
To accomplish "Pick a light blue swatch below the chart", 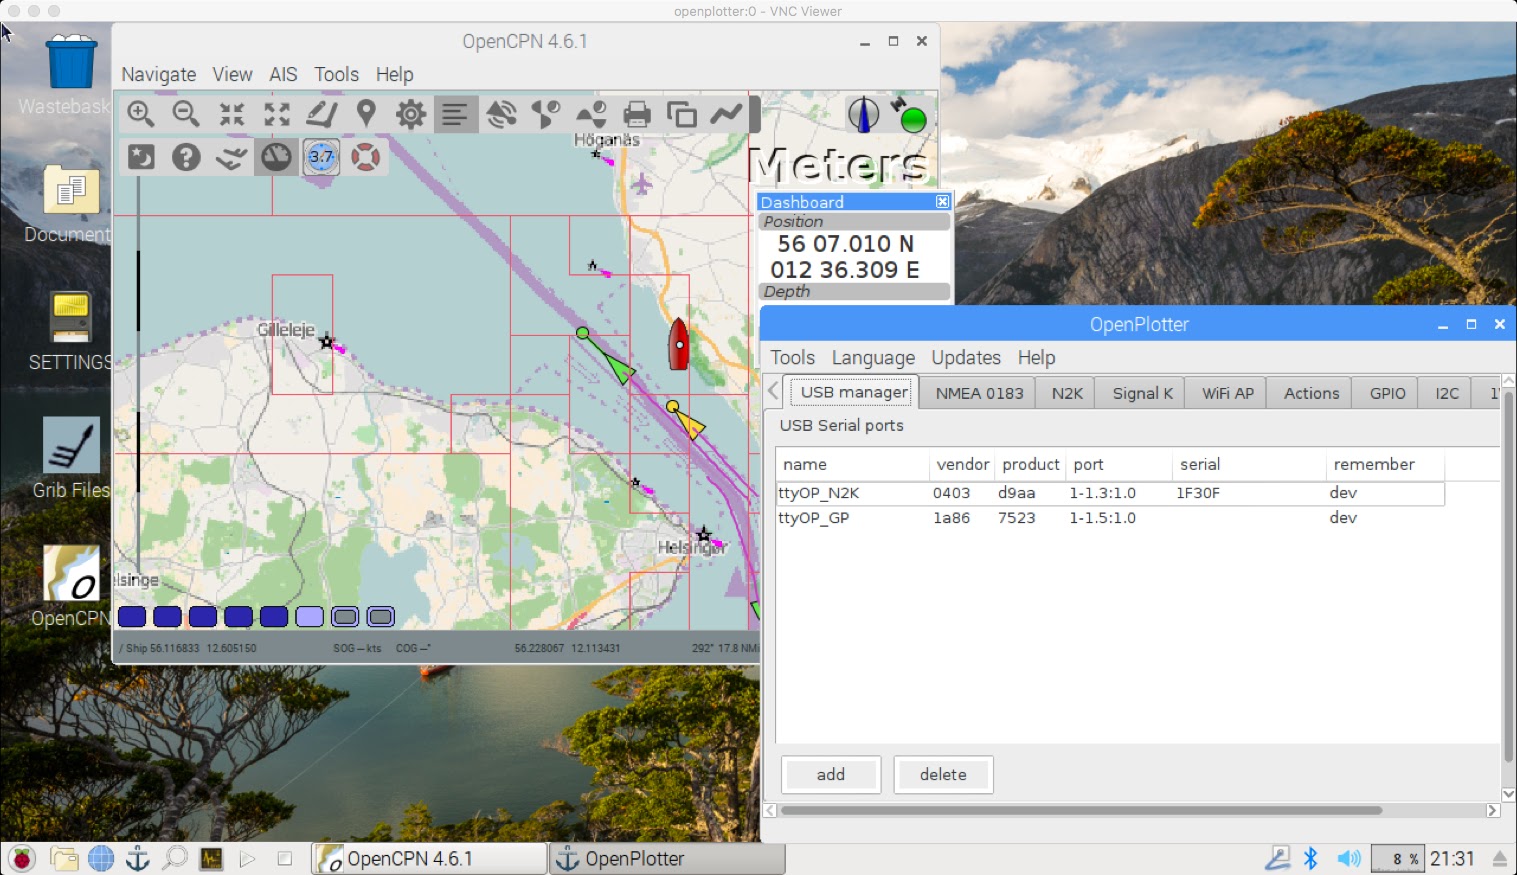I will point(310,616).
